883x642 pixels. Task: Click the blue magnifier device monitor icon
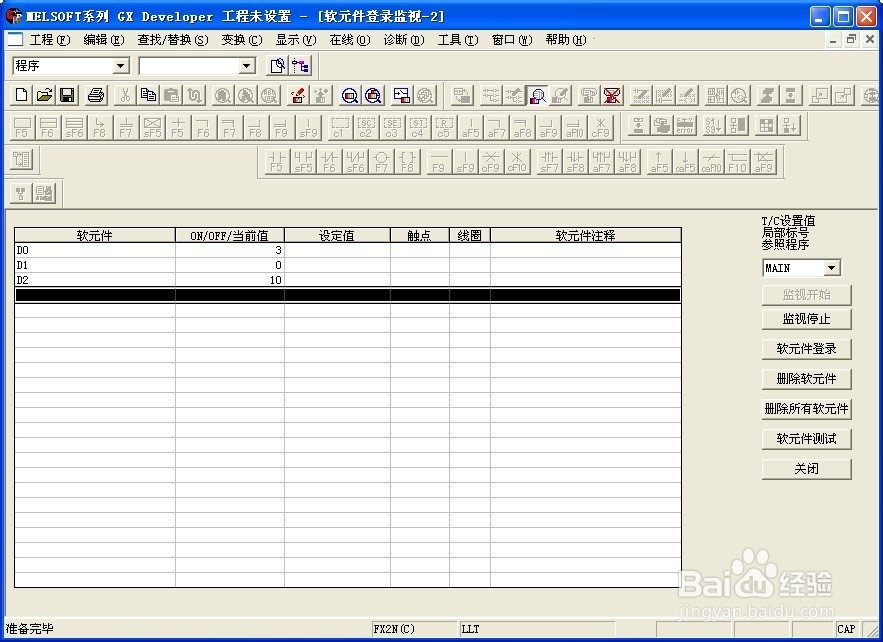point(350,95)
